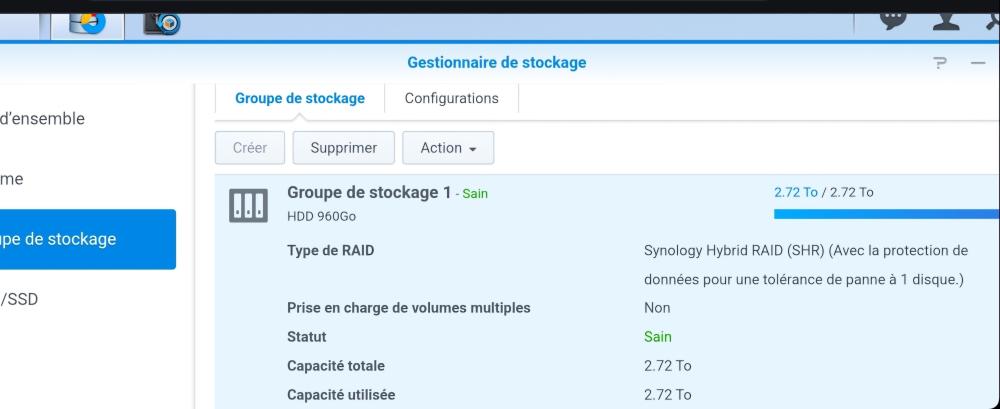Image resolution: width=1000 pixels, height=409 pixels.
Task: Open the notifications speech bubble icon
Action: pyautogui.click(x=893, y=17)
